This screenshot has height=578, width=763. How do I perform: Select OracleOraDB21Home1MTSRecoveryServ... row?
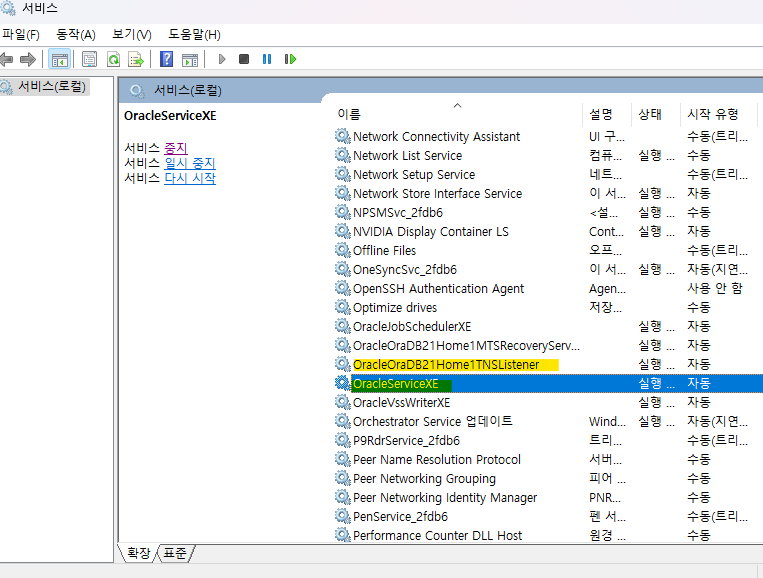(548, 345)
